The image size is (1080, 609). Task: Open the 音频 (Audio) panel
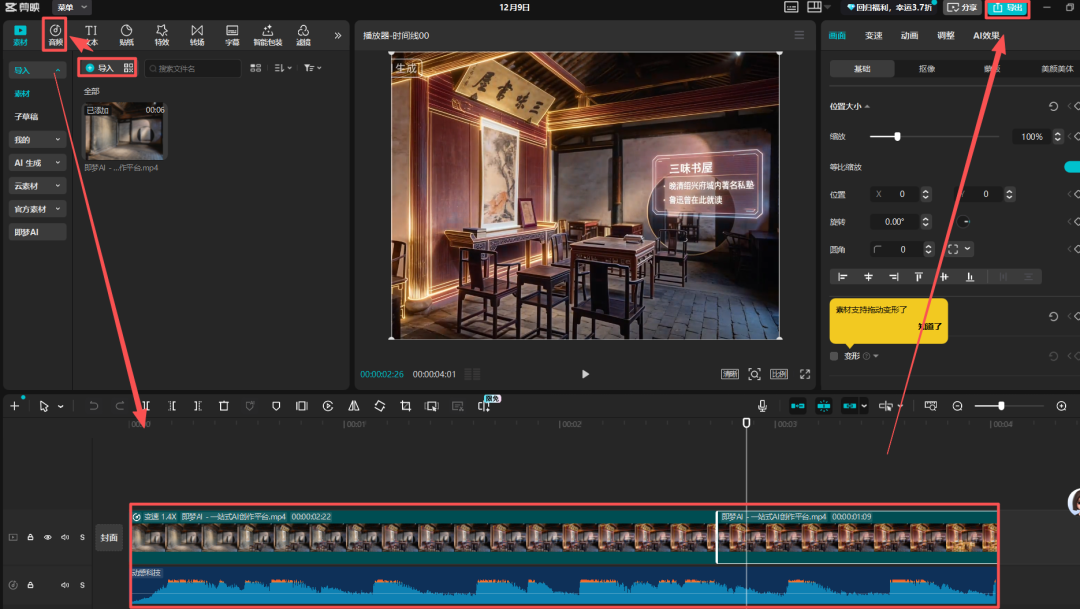pyautogui.click(x=55, y=35)
